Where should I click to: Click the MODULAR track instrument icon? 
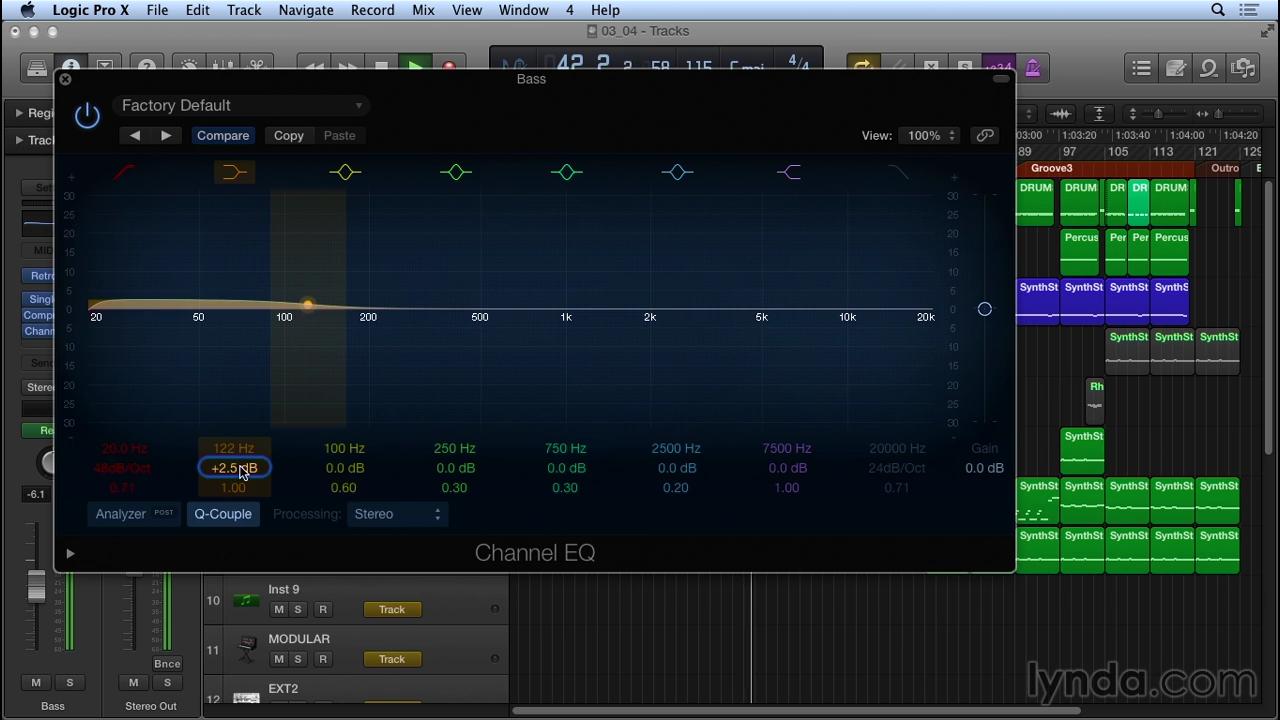click(x=246, y=650)
